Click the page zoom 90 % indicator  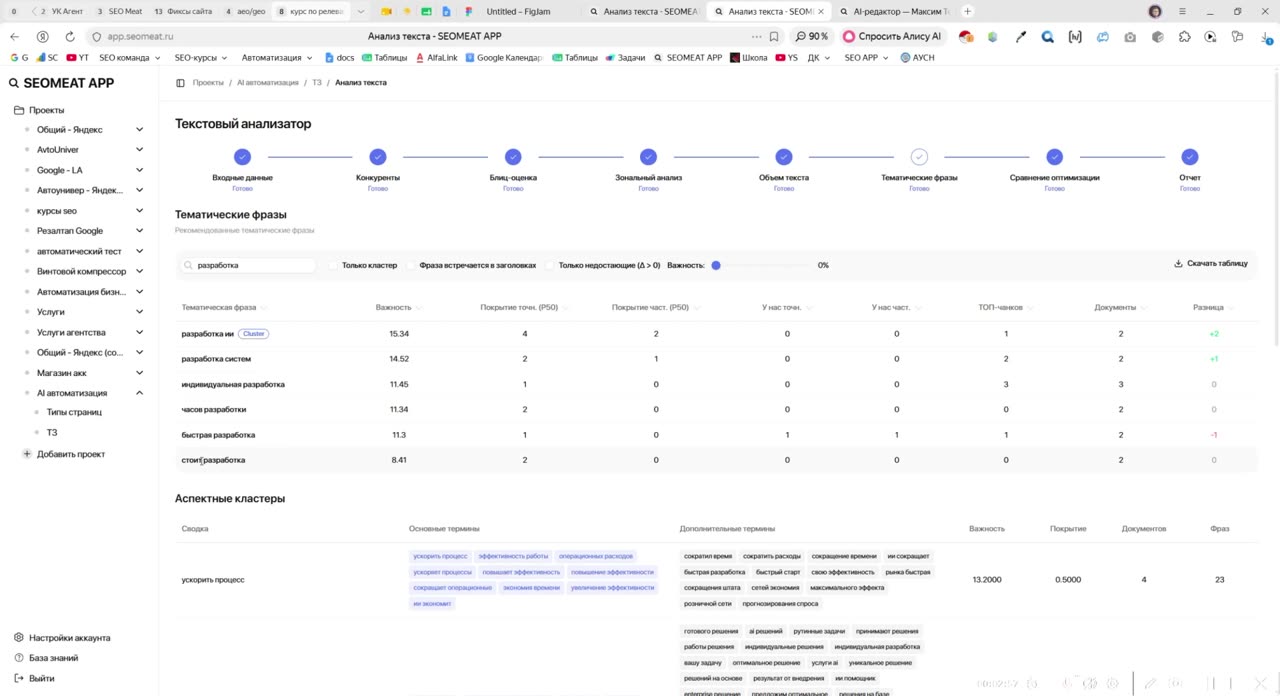point(811,36)
